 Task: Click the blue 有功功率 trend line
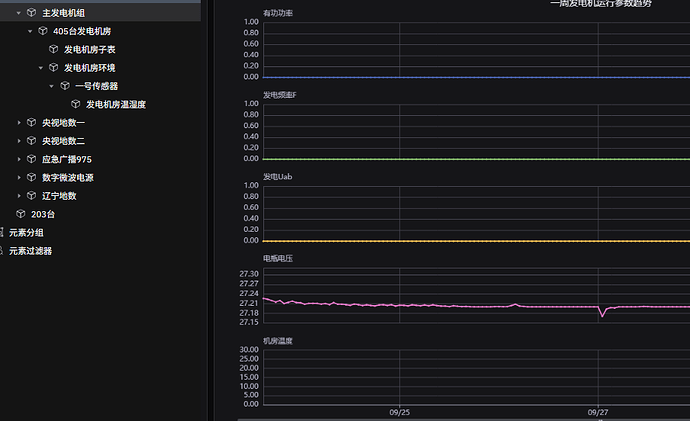click(x=476, y=77)
